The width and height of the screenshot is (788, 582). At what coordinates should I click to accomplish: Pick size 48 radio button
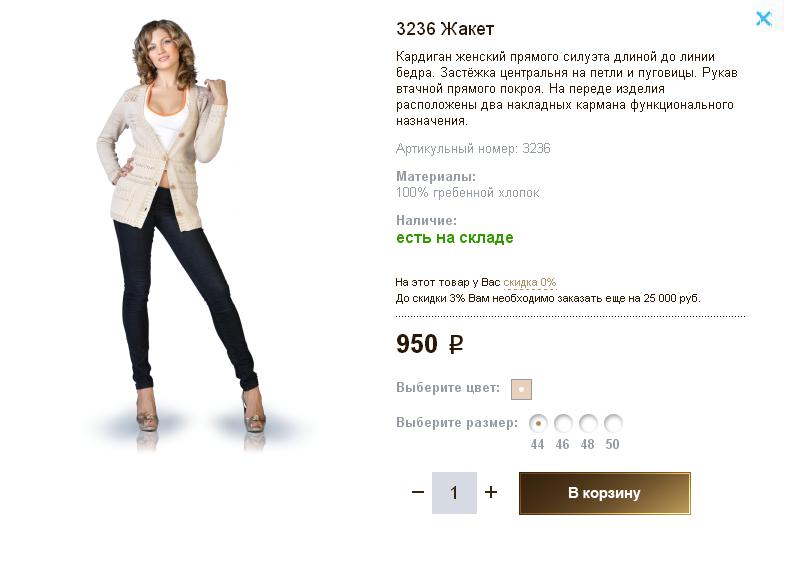pos(588,423)
